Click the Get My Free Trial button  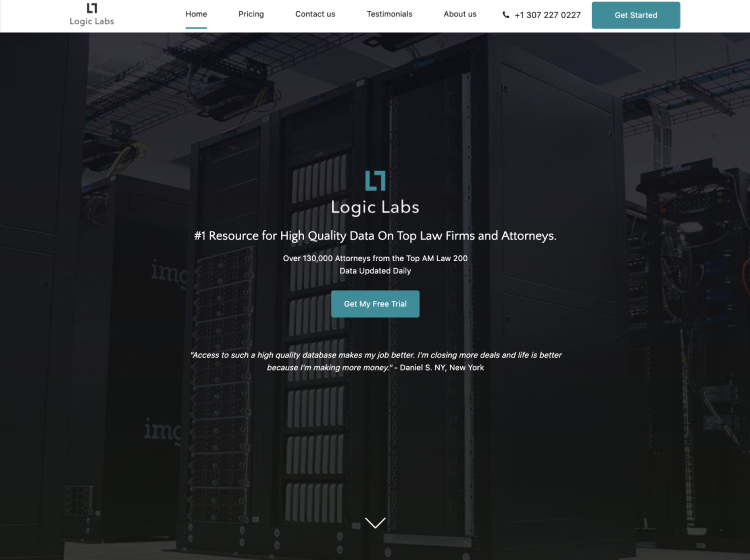coord(375,304)
